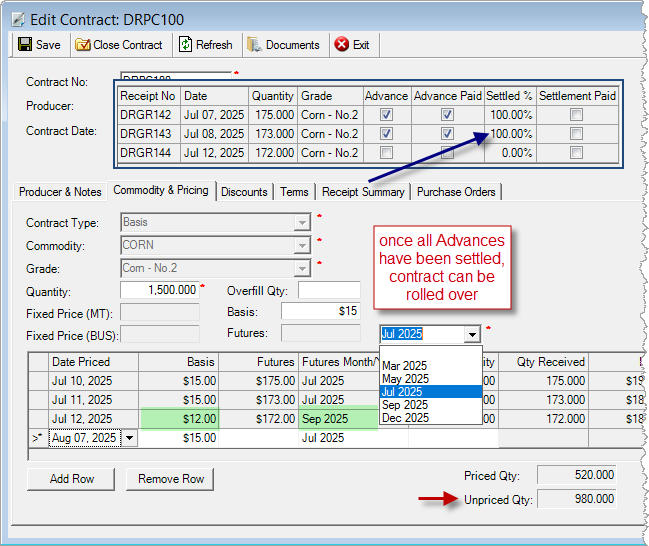Open the Purchase Orders tab
649x546 pixels.
[x=456, y=192]
